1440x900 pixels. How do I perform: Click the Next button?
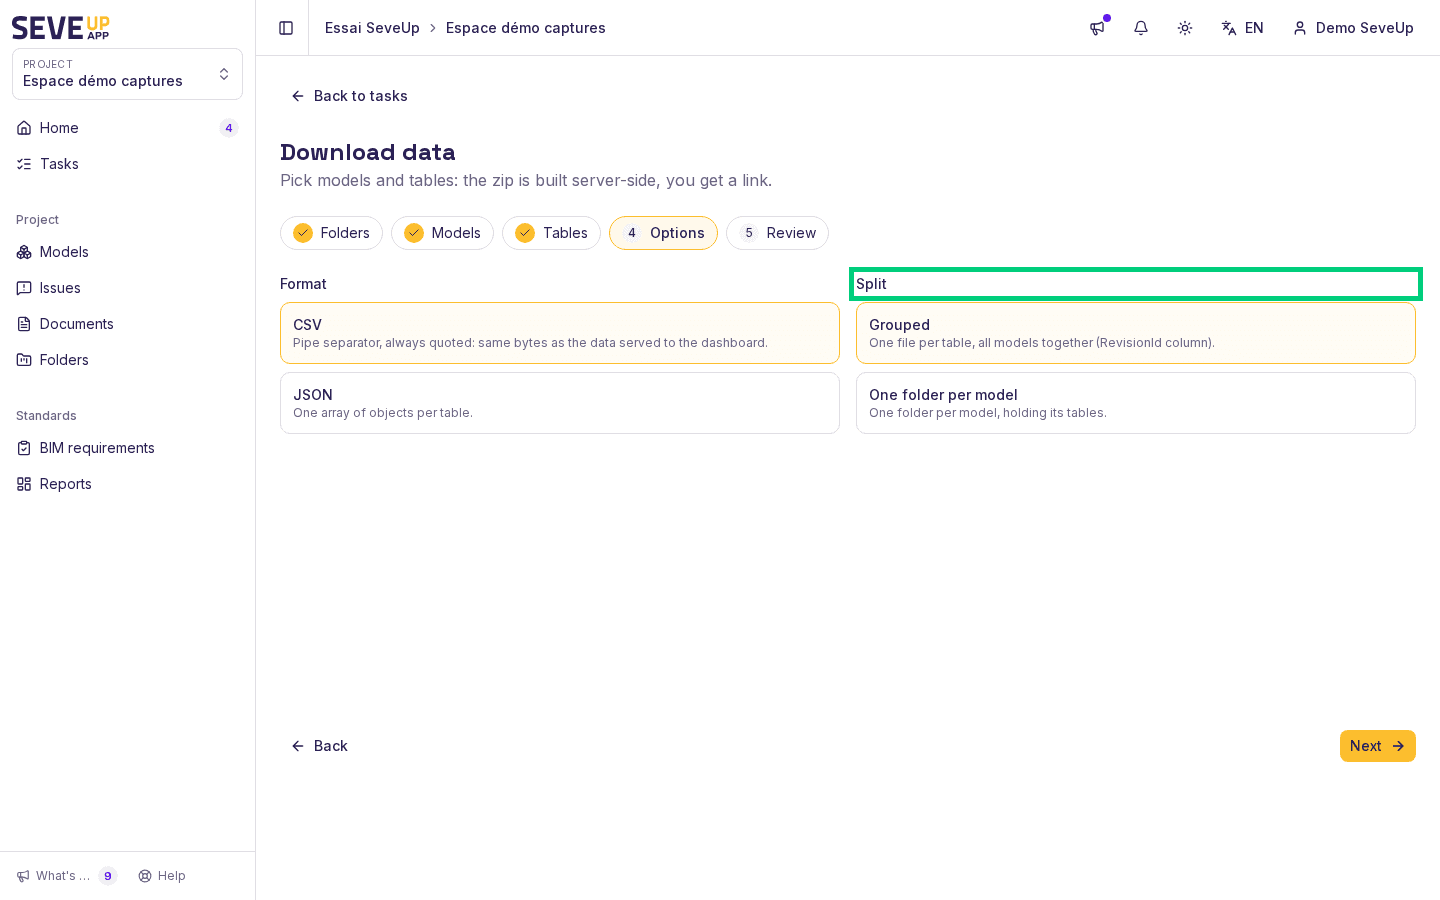click(1378, 746)
